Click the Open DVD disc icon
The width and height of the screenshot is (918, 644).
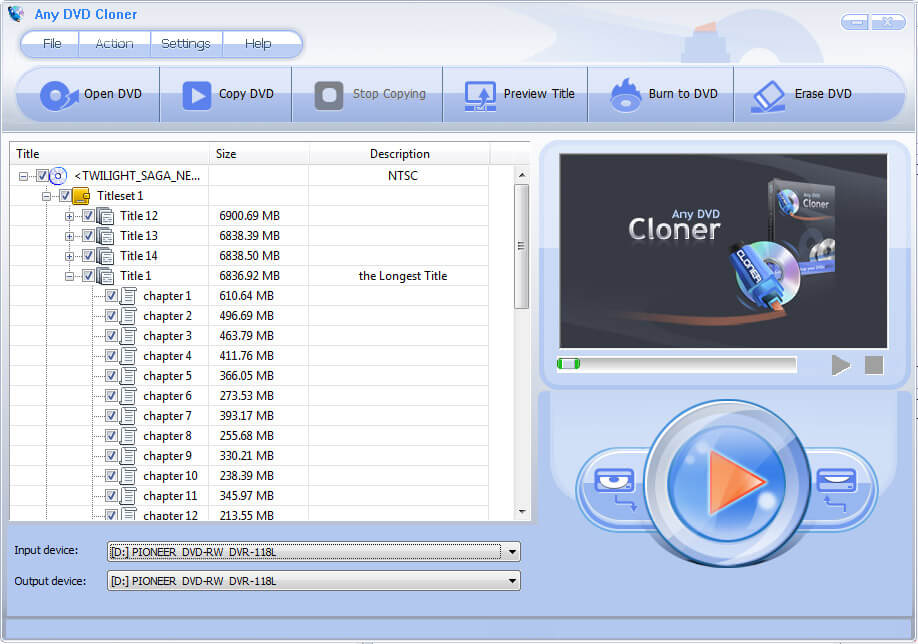click(x=58, y=95)
